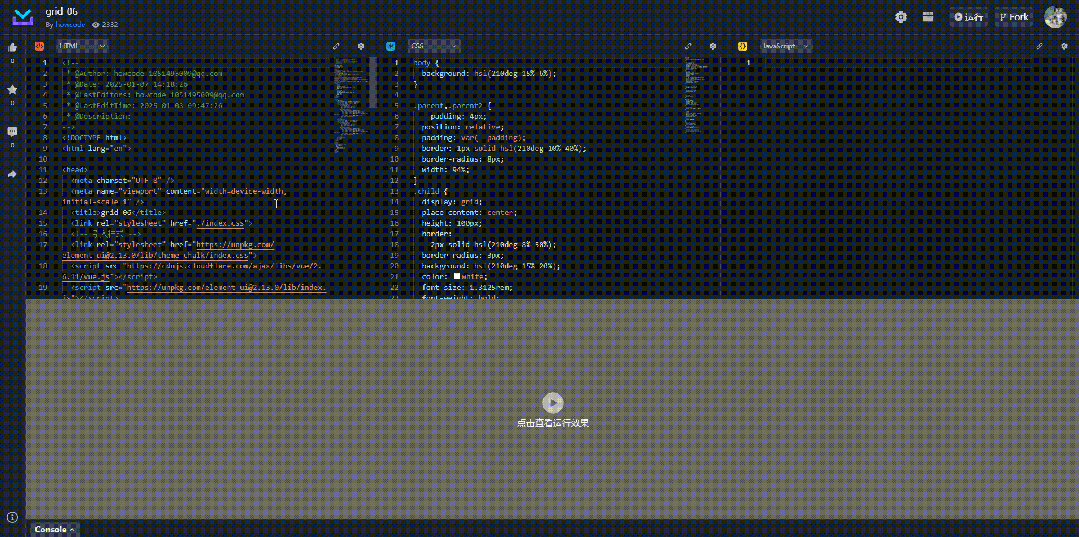Open JavaScript panel settings gear
The image size is (1079, 537).
(x=1064, y=46)
